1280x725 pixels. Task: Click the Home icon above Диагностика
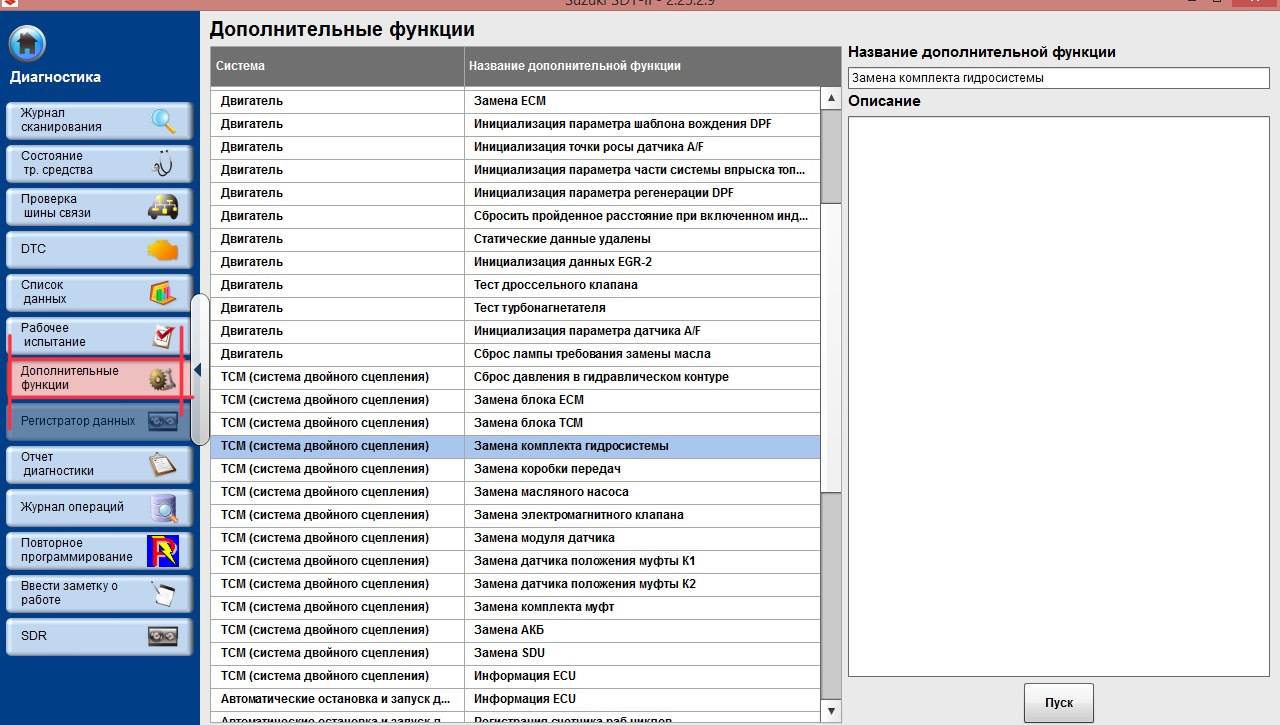pos(28,44)
